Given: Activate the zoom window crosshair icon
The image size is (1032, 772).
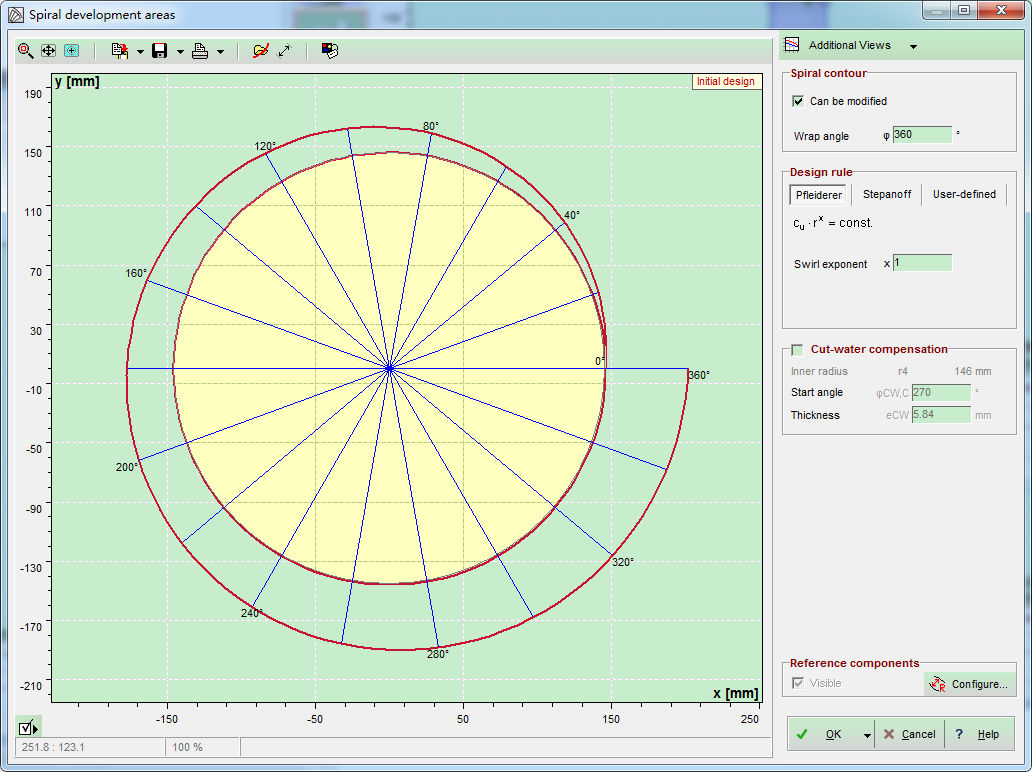Looking at the screenshot, I should click(x=71, y=51).
